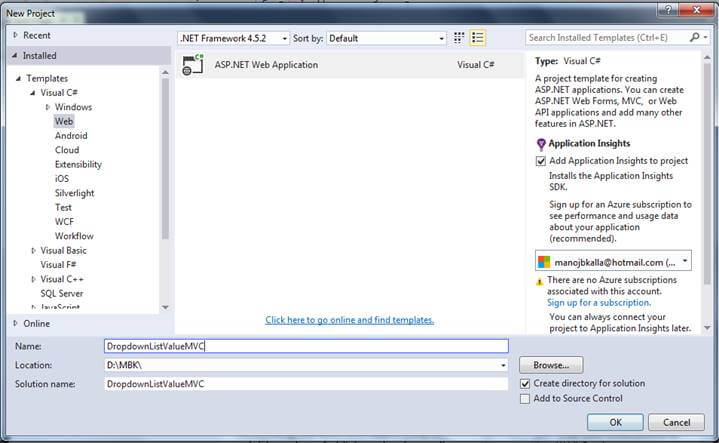The height and width of the screenshot is (443, 719).
Task: Click the project Name input field
Action: (x=306, y=346)
